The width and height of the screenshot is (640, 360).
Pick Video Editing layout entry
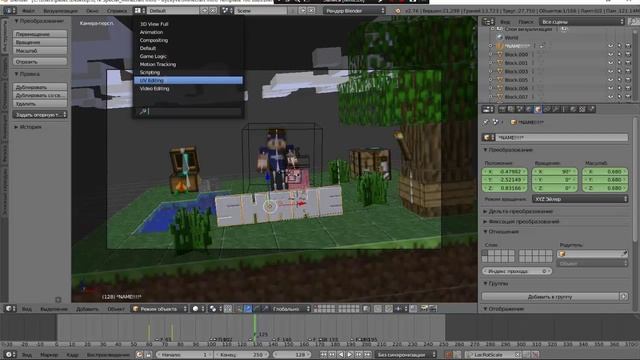pyautogui.click(x=188, y=89)
